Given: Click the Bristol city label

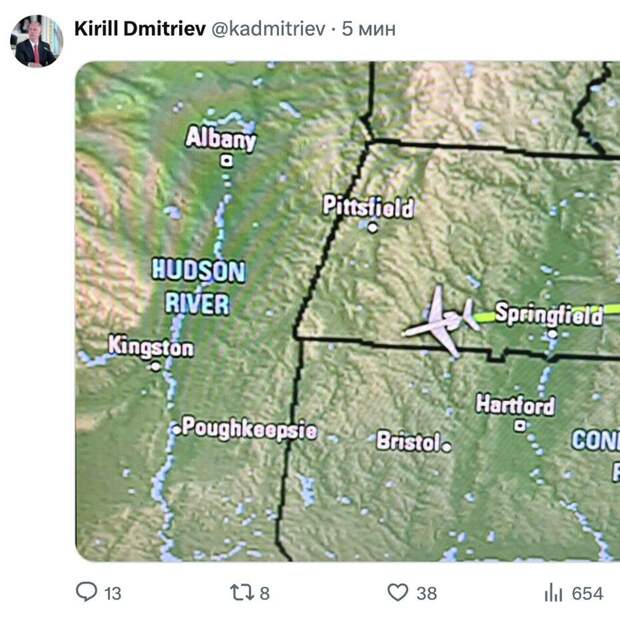Looking at the screenshot, I should pos(408,441).
